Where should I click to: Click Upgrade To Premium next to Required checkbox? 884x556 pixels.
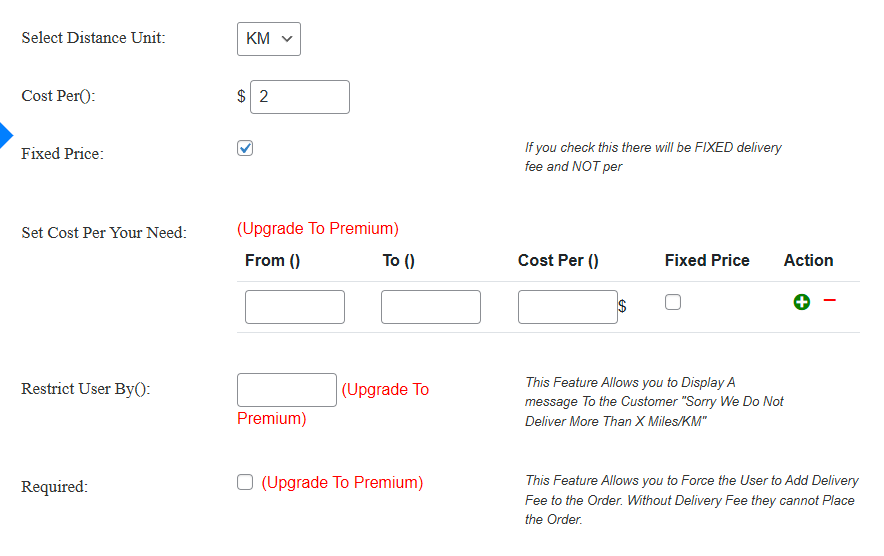pyautogui.click(x=342, y=483)
